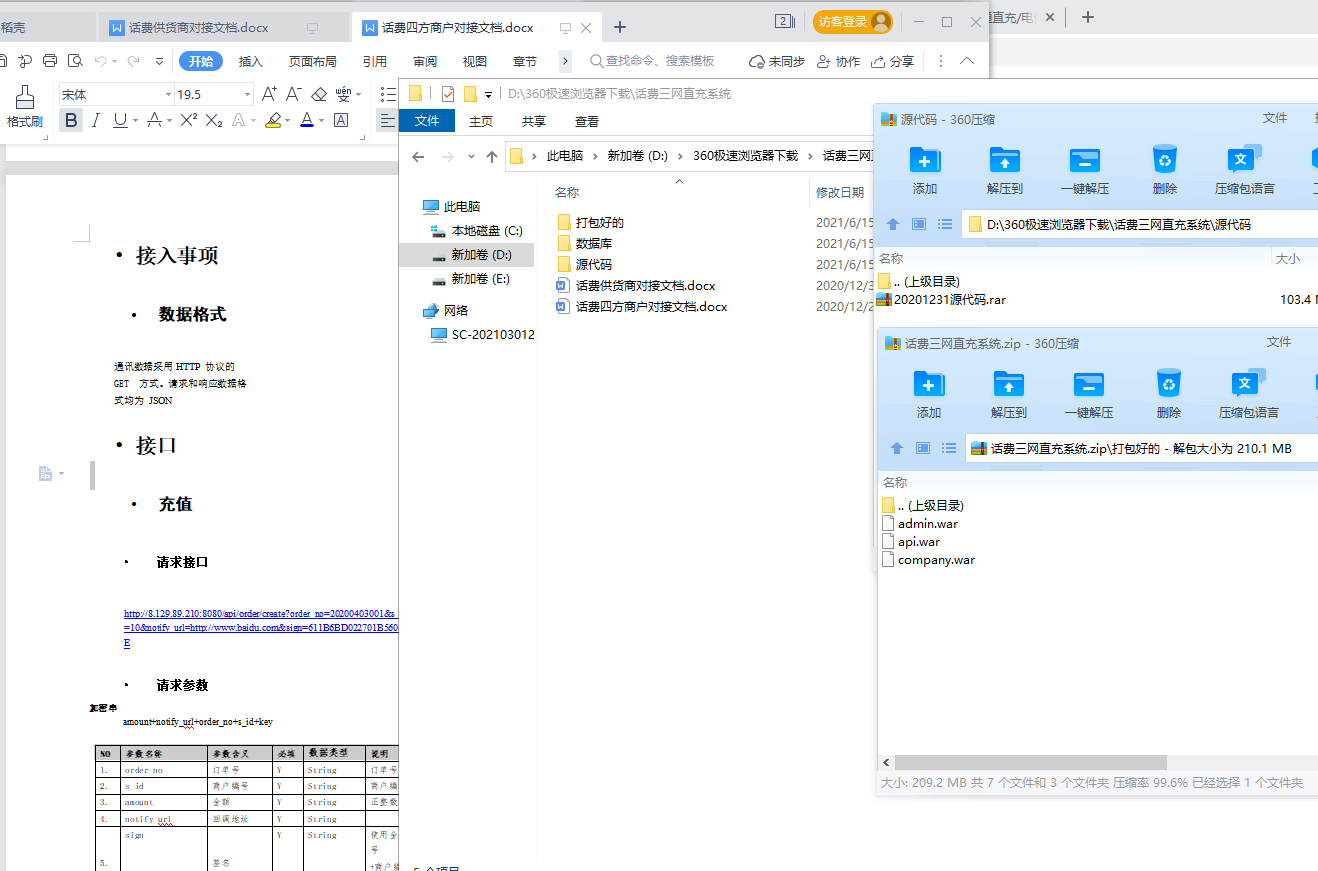The width and height of the screenshot is (1318, 871).
Task: Expand the underline style dropdown arrow
Action: [134, 121]
